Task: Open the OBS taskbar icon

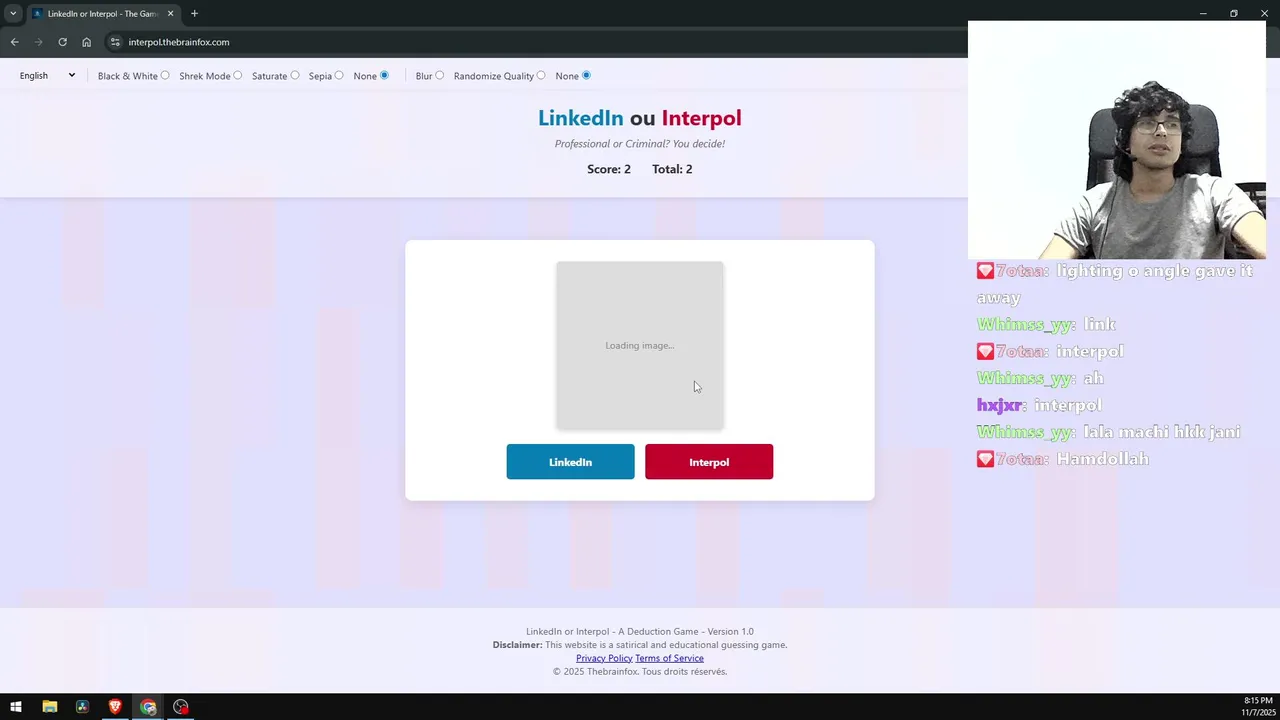Action: pos(181,707)
